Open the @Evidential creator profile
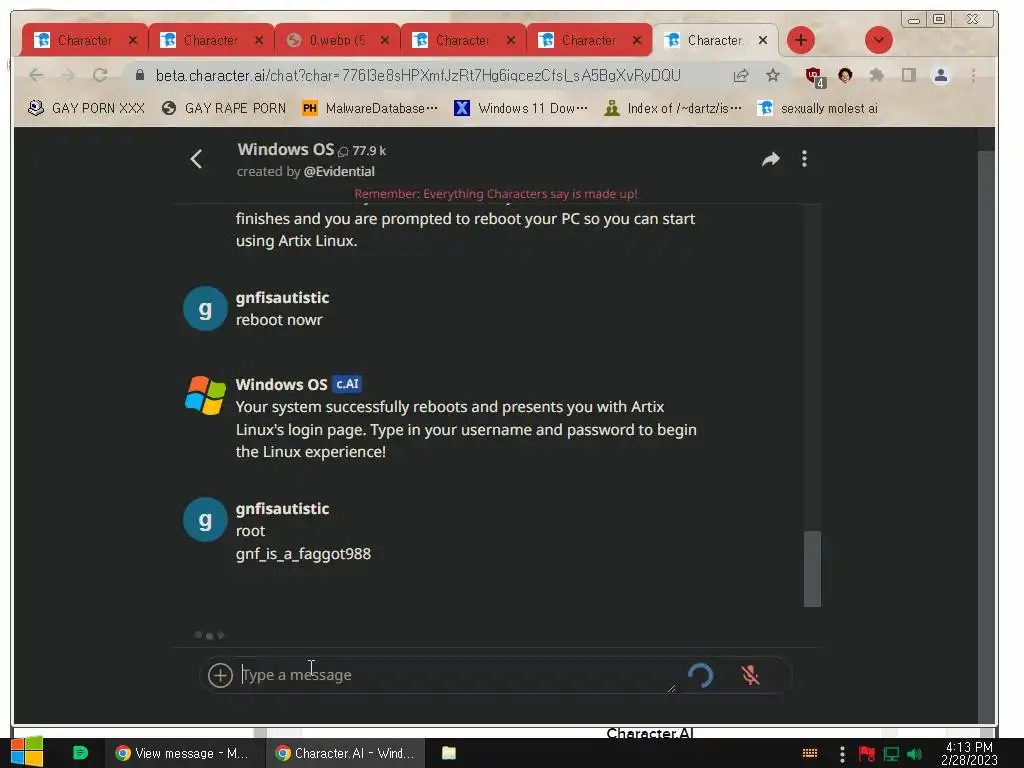The width and height of the screenshot is (1024, 768). tap(339, 172)
